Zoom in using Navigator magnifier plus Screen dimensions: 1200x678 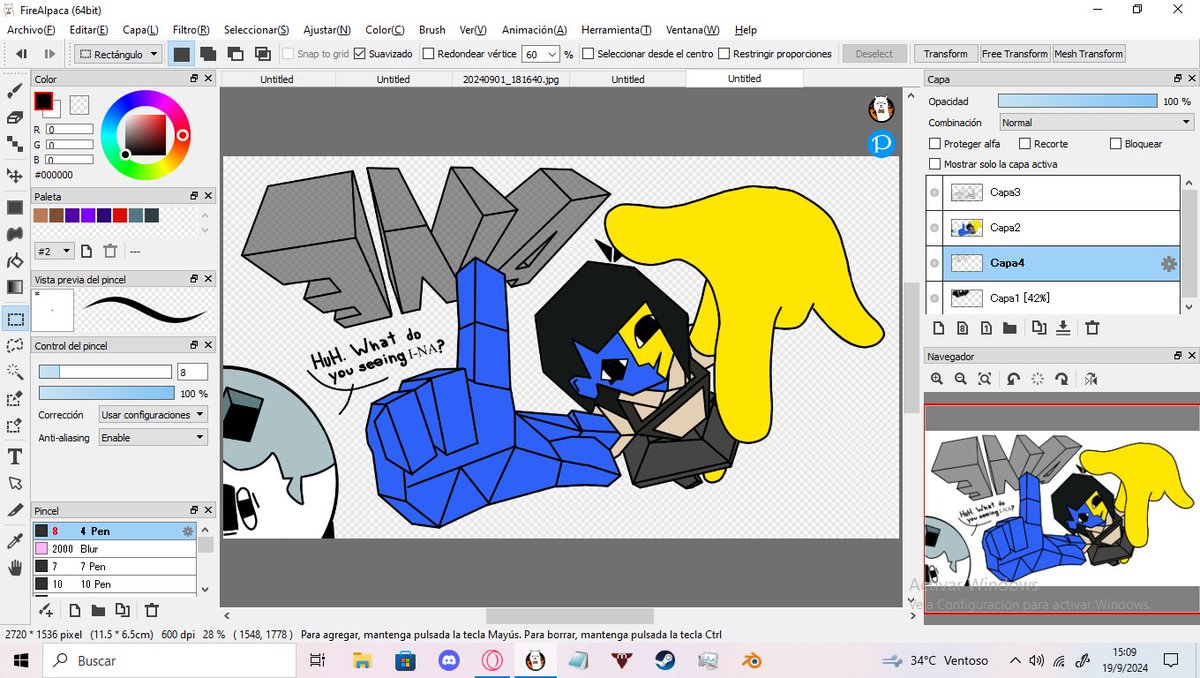tap(937, 379)
